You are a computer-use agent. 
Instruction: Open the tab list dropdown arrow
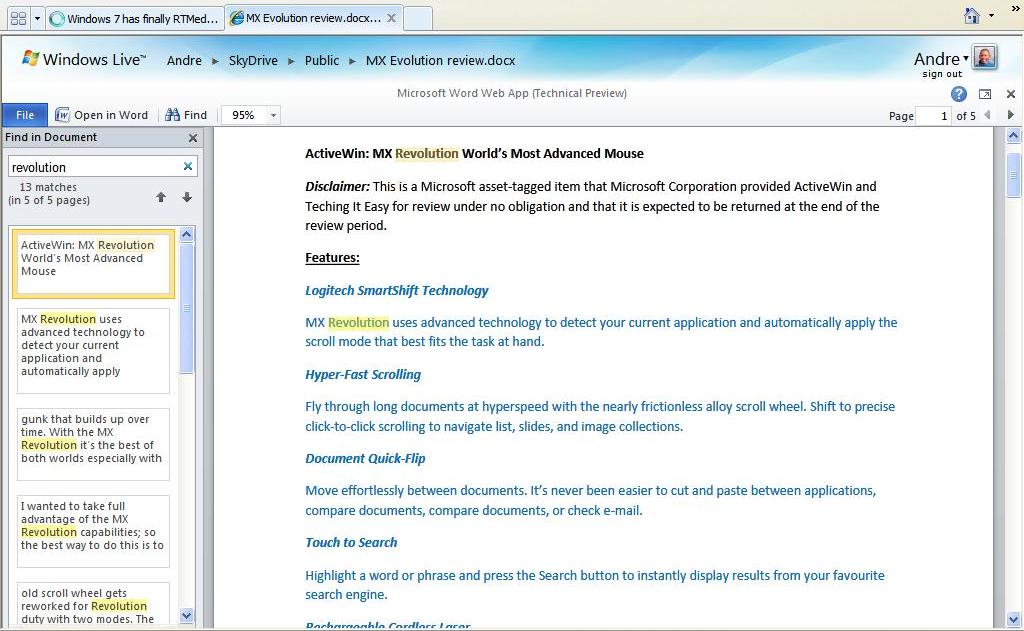coord(37,18)
